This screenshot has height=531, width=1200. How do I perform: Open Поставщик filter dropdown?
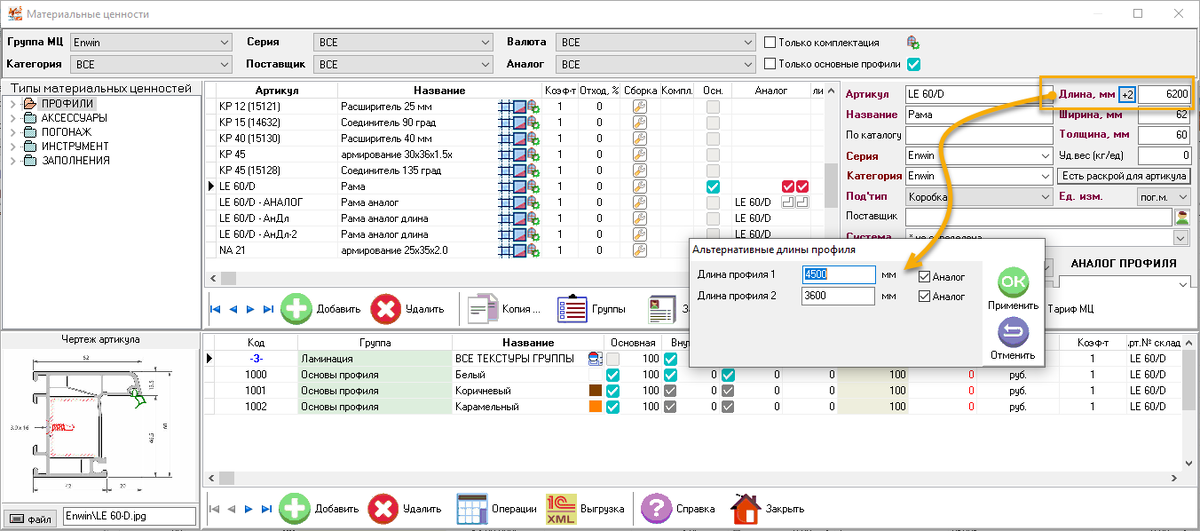[x=402, y=64]
